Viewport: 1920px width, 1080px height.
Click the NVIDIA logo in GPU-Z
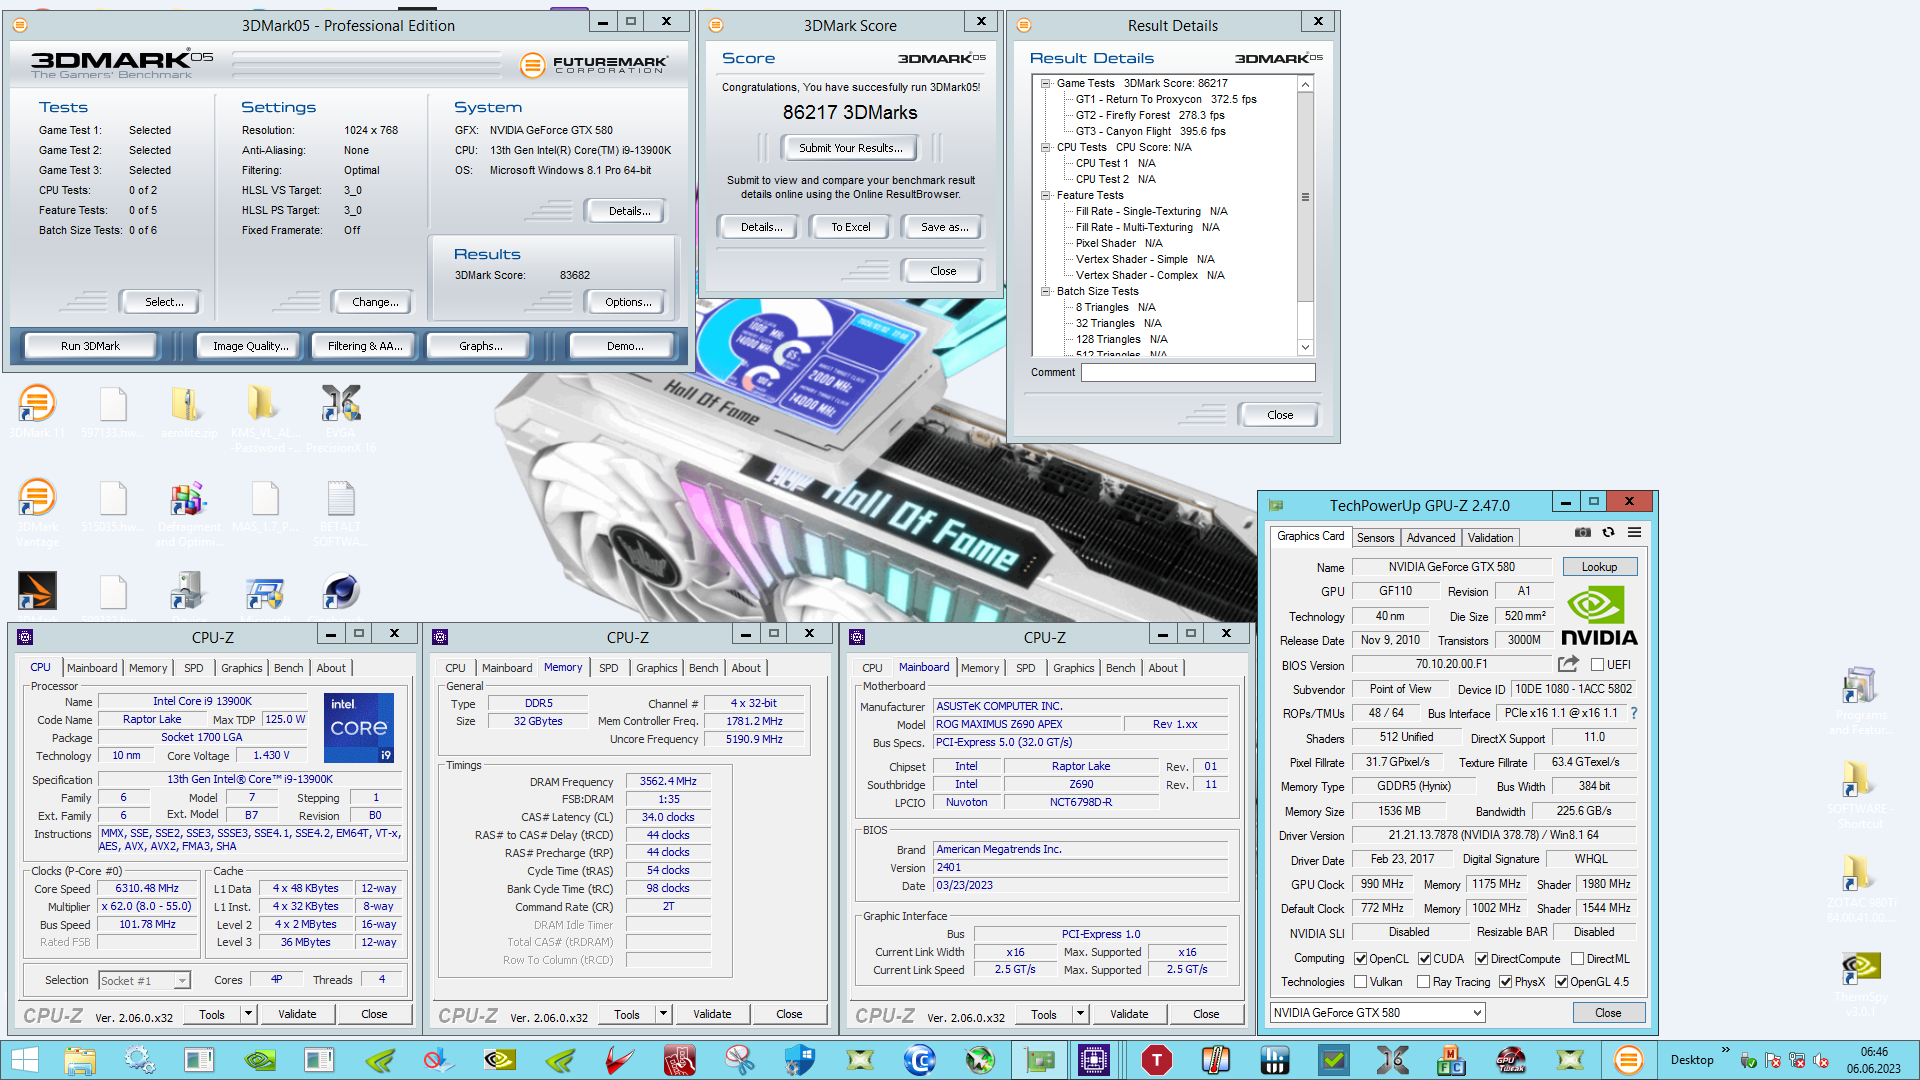[x=1598, y=616]
